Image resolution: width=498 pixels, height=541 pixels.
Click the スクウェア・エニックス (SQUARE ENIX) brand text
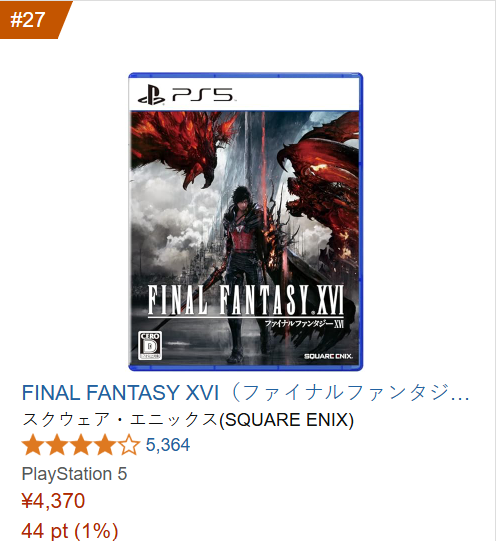[188, 420]
